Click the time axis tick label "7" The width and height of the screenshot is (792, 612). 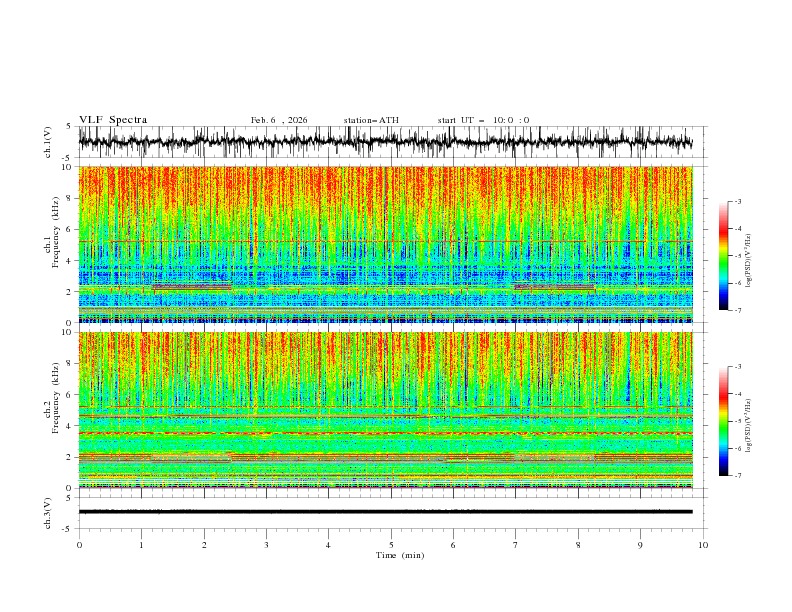coord(516,545)
